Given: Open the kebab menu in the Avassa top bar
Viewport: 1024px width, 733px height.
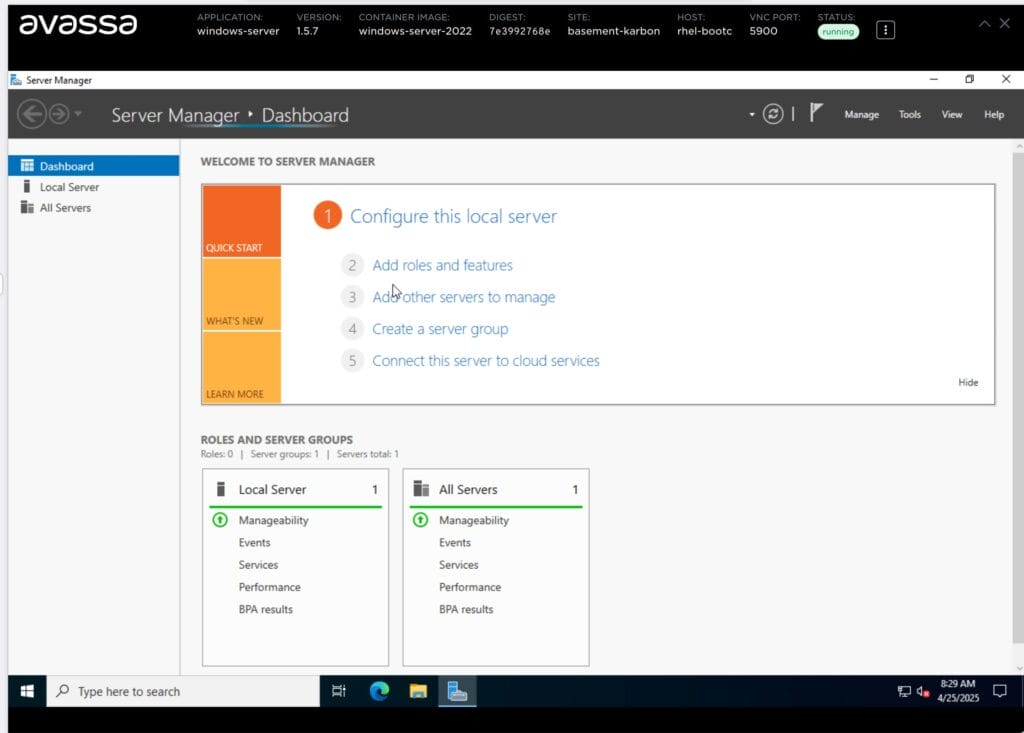Looking at the screenshot, I should coord(884,29).
